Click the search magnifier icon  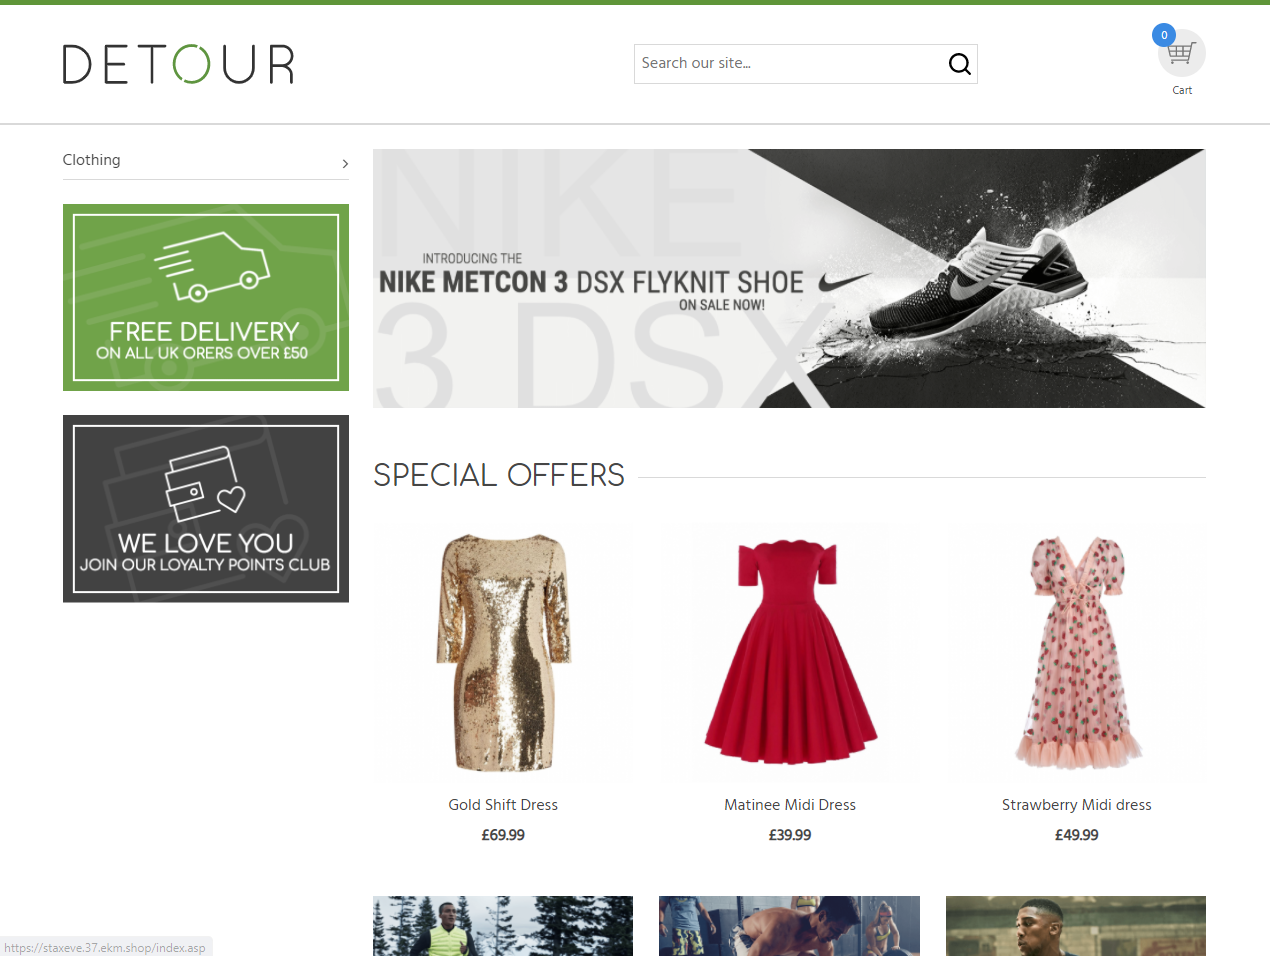[959, 64]
